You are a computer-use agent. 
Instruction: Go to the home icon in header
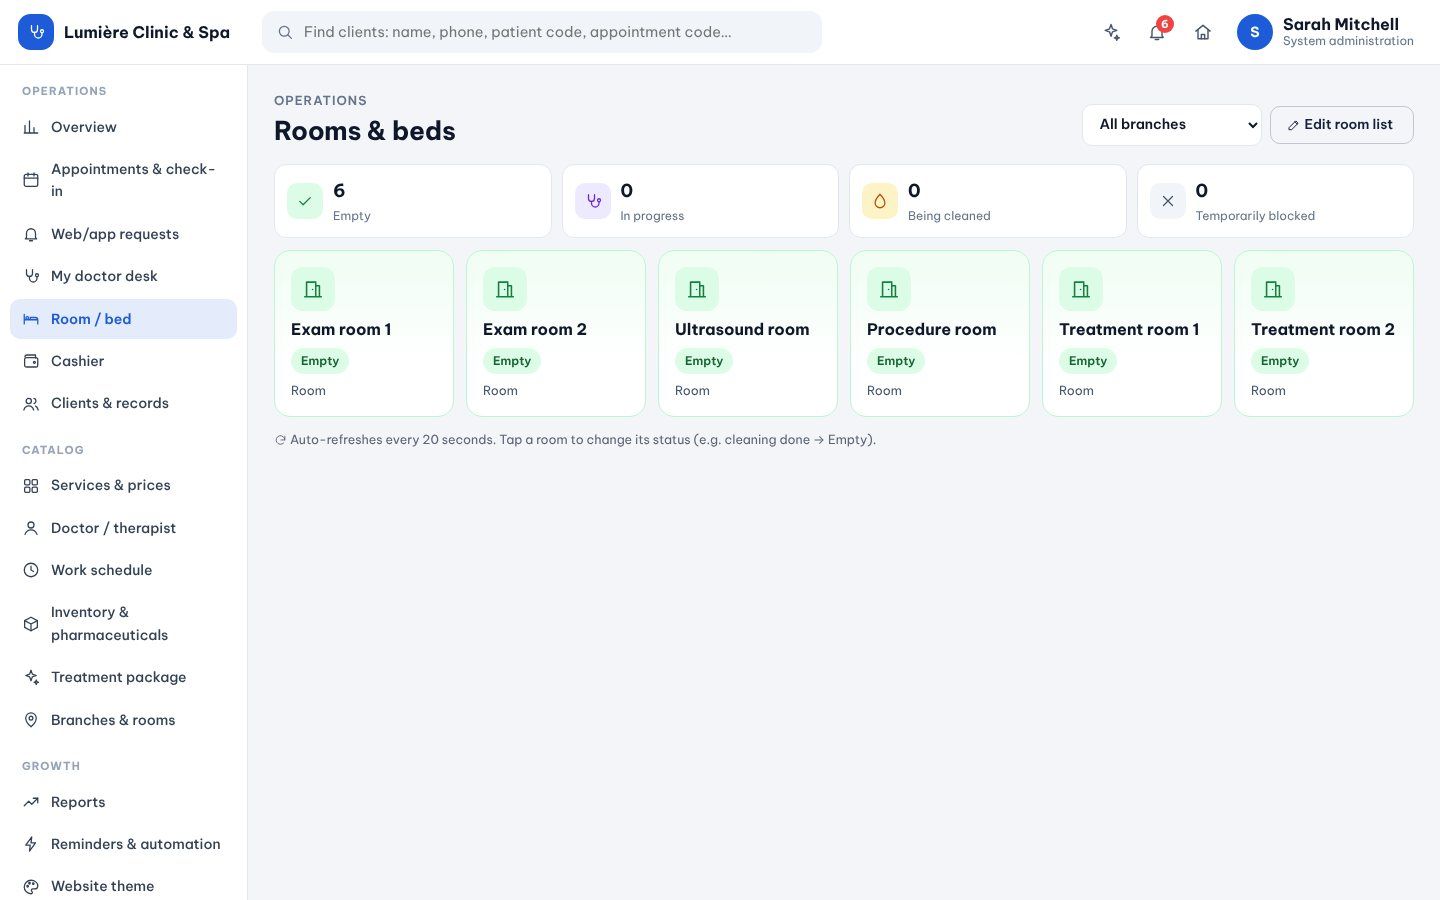(1203, 32)
